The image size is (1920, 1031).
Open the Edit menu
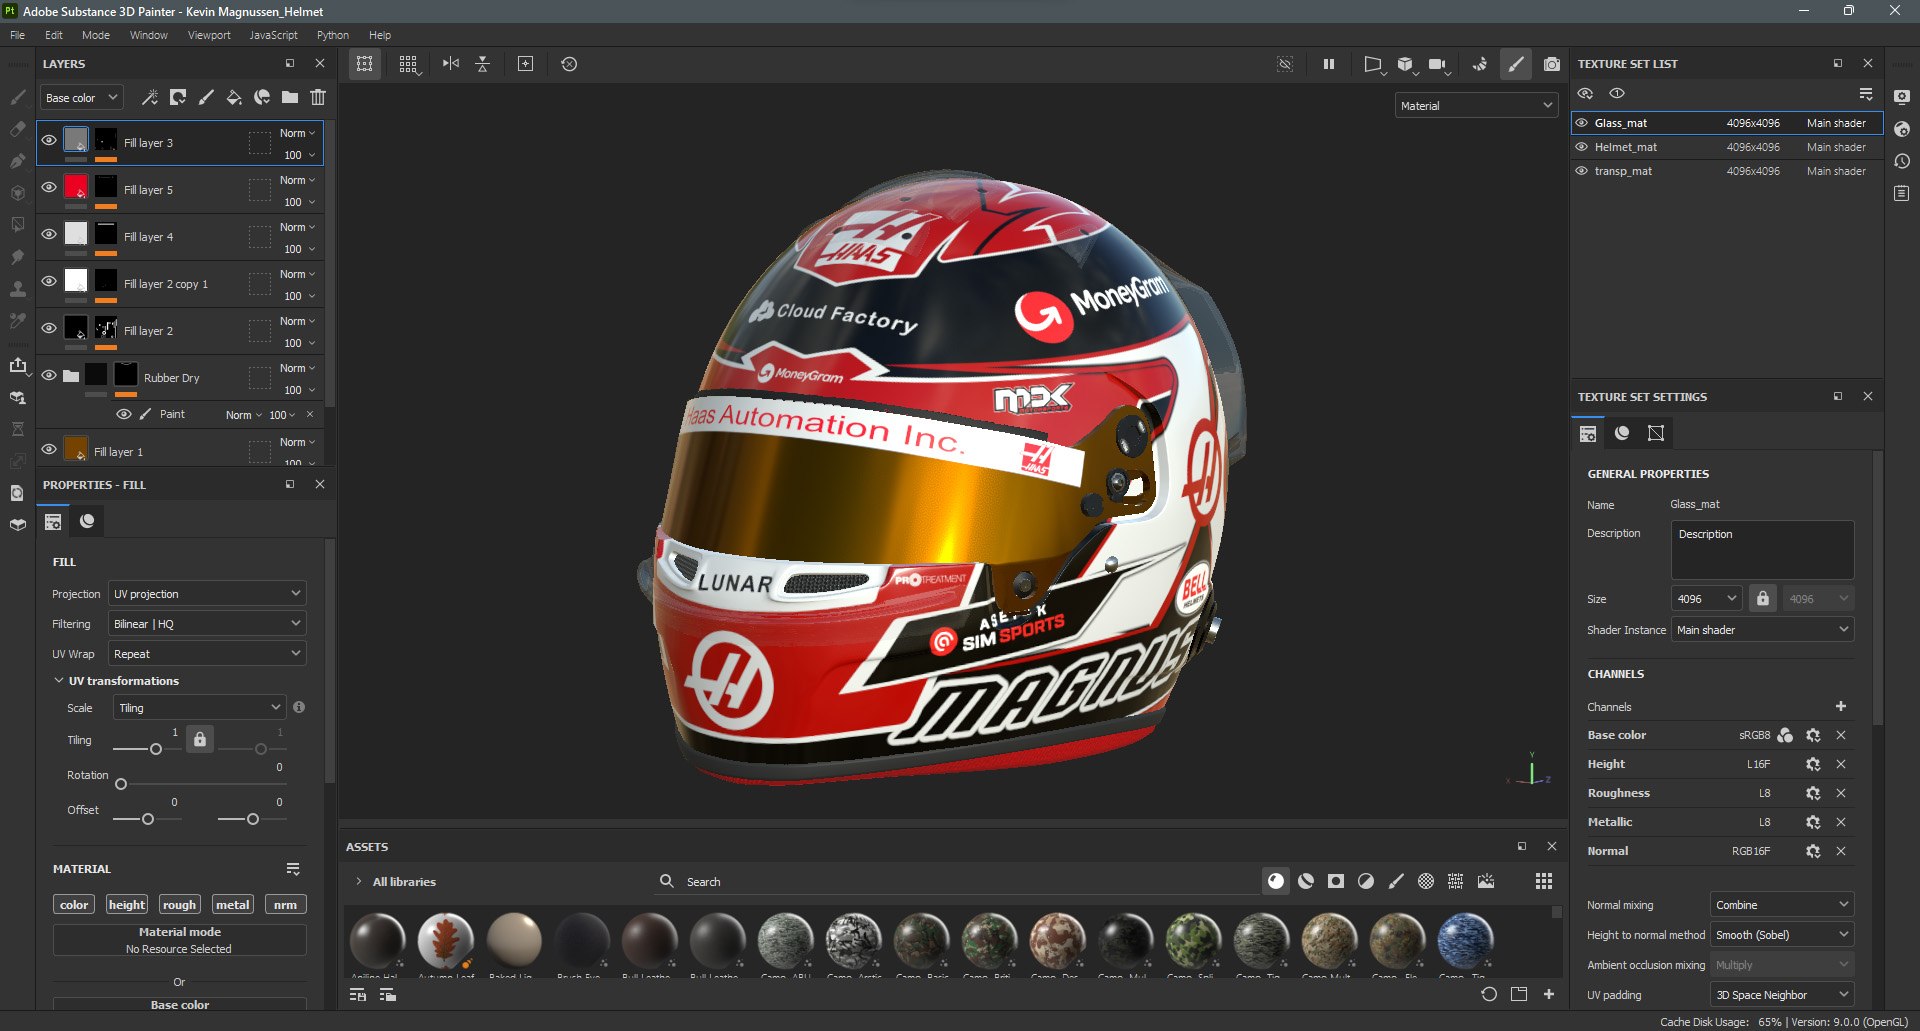tap(54, 35)
